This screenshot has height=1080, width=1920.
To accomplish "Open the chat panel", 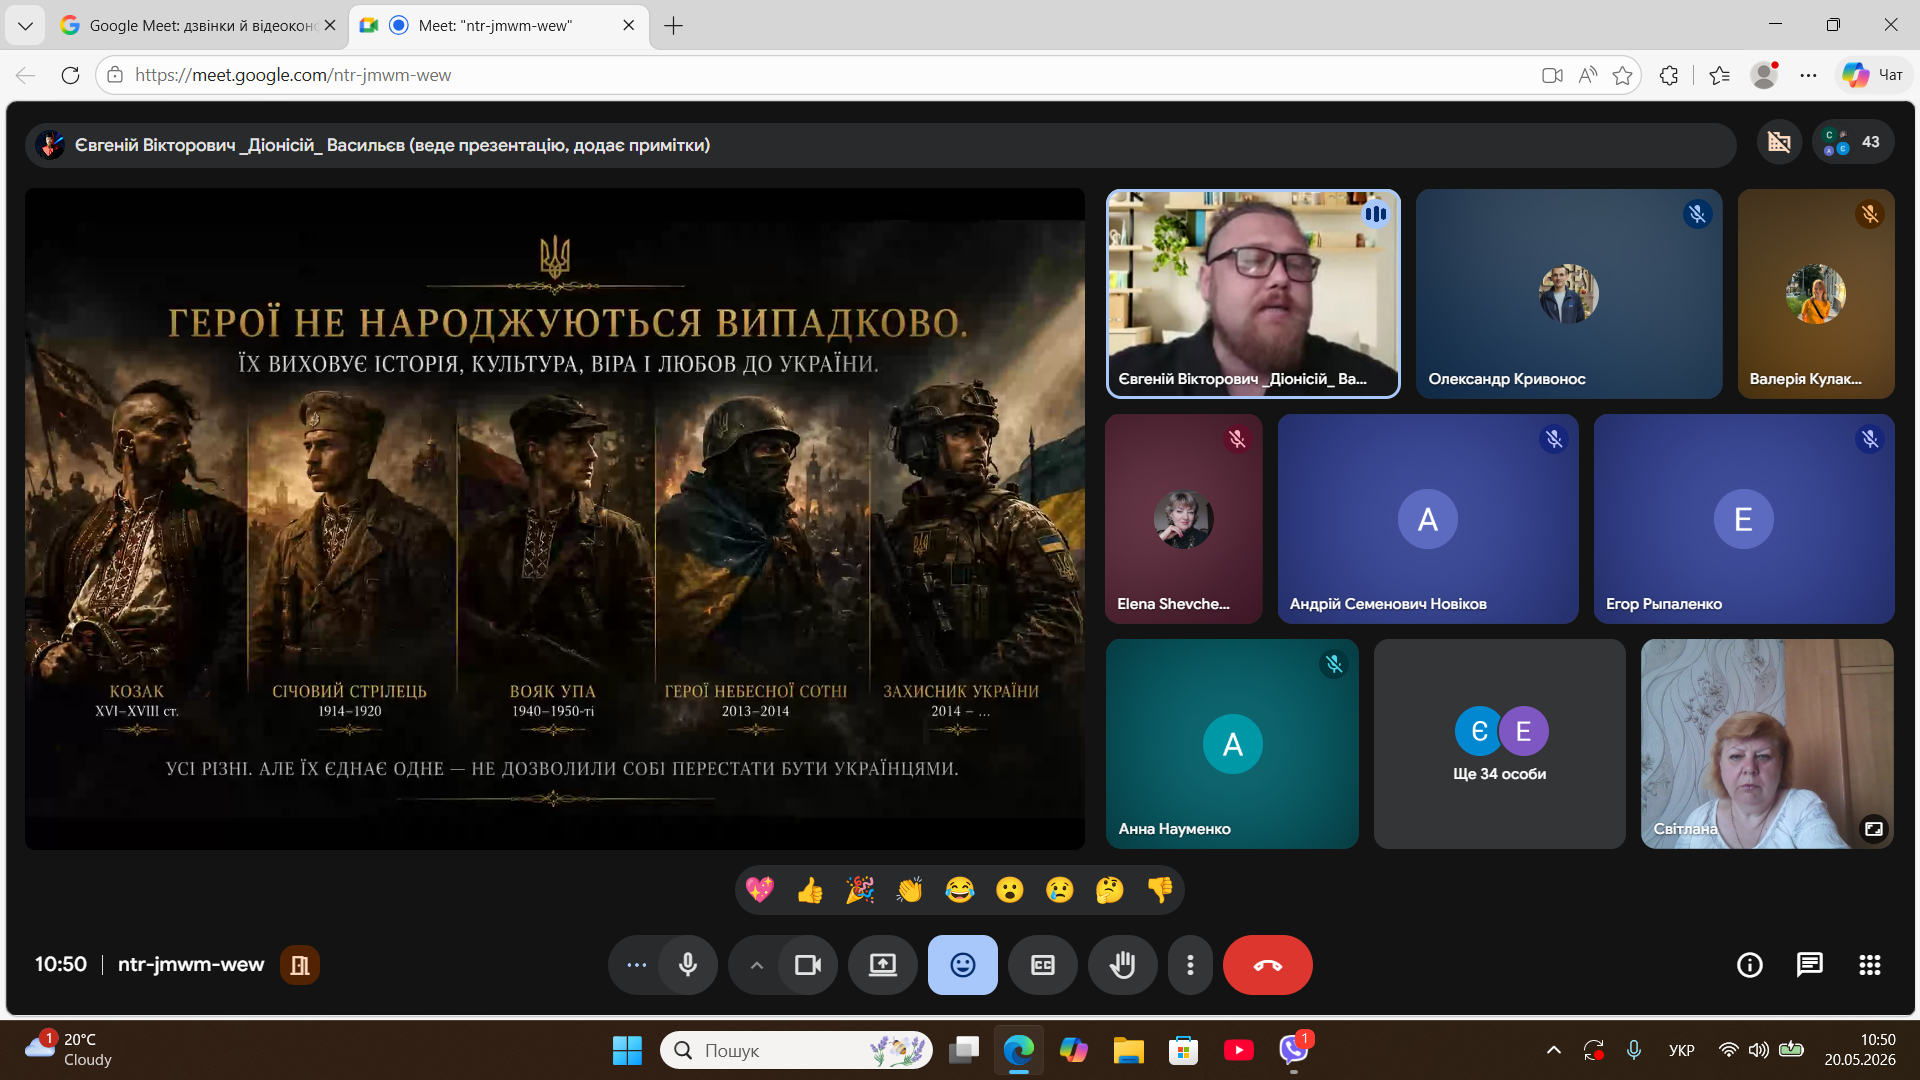I will (x=1810, y=965).
